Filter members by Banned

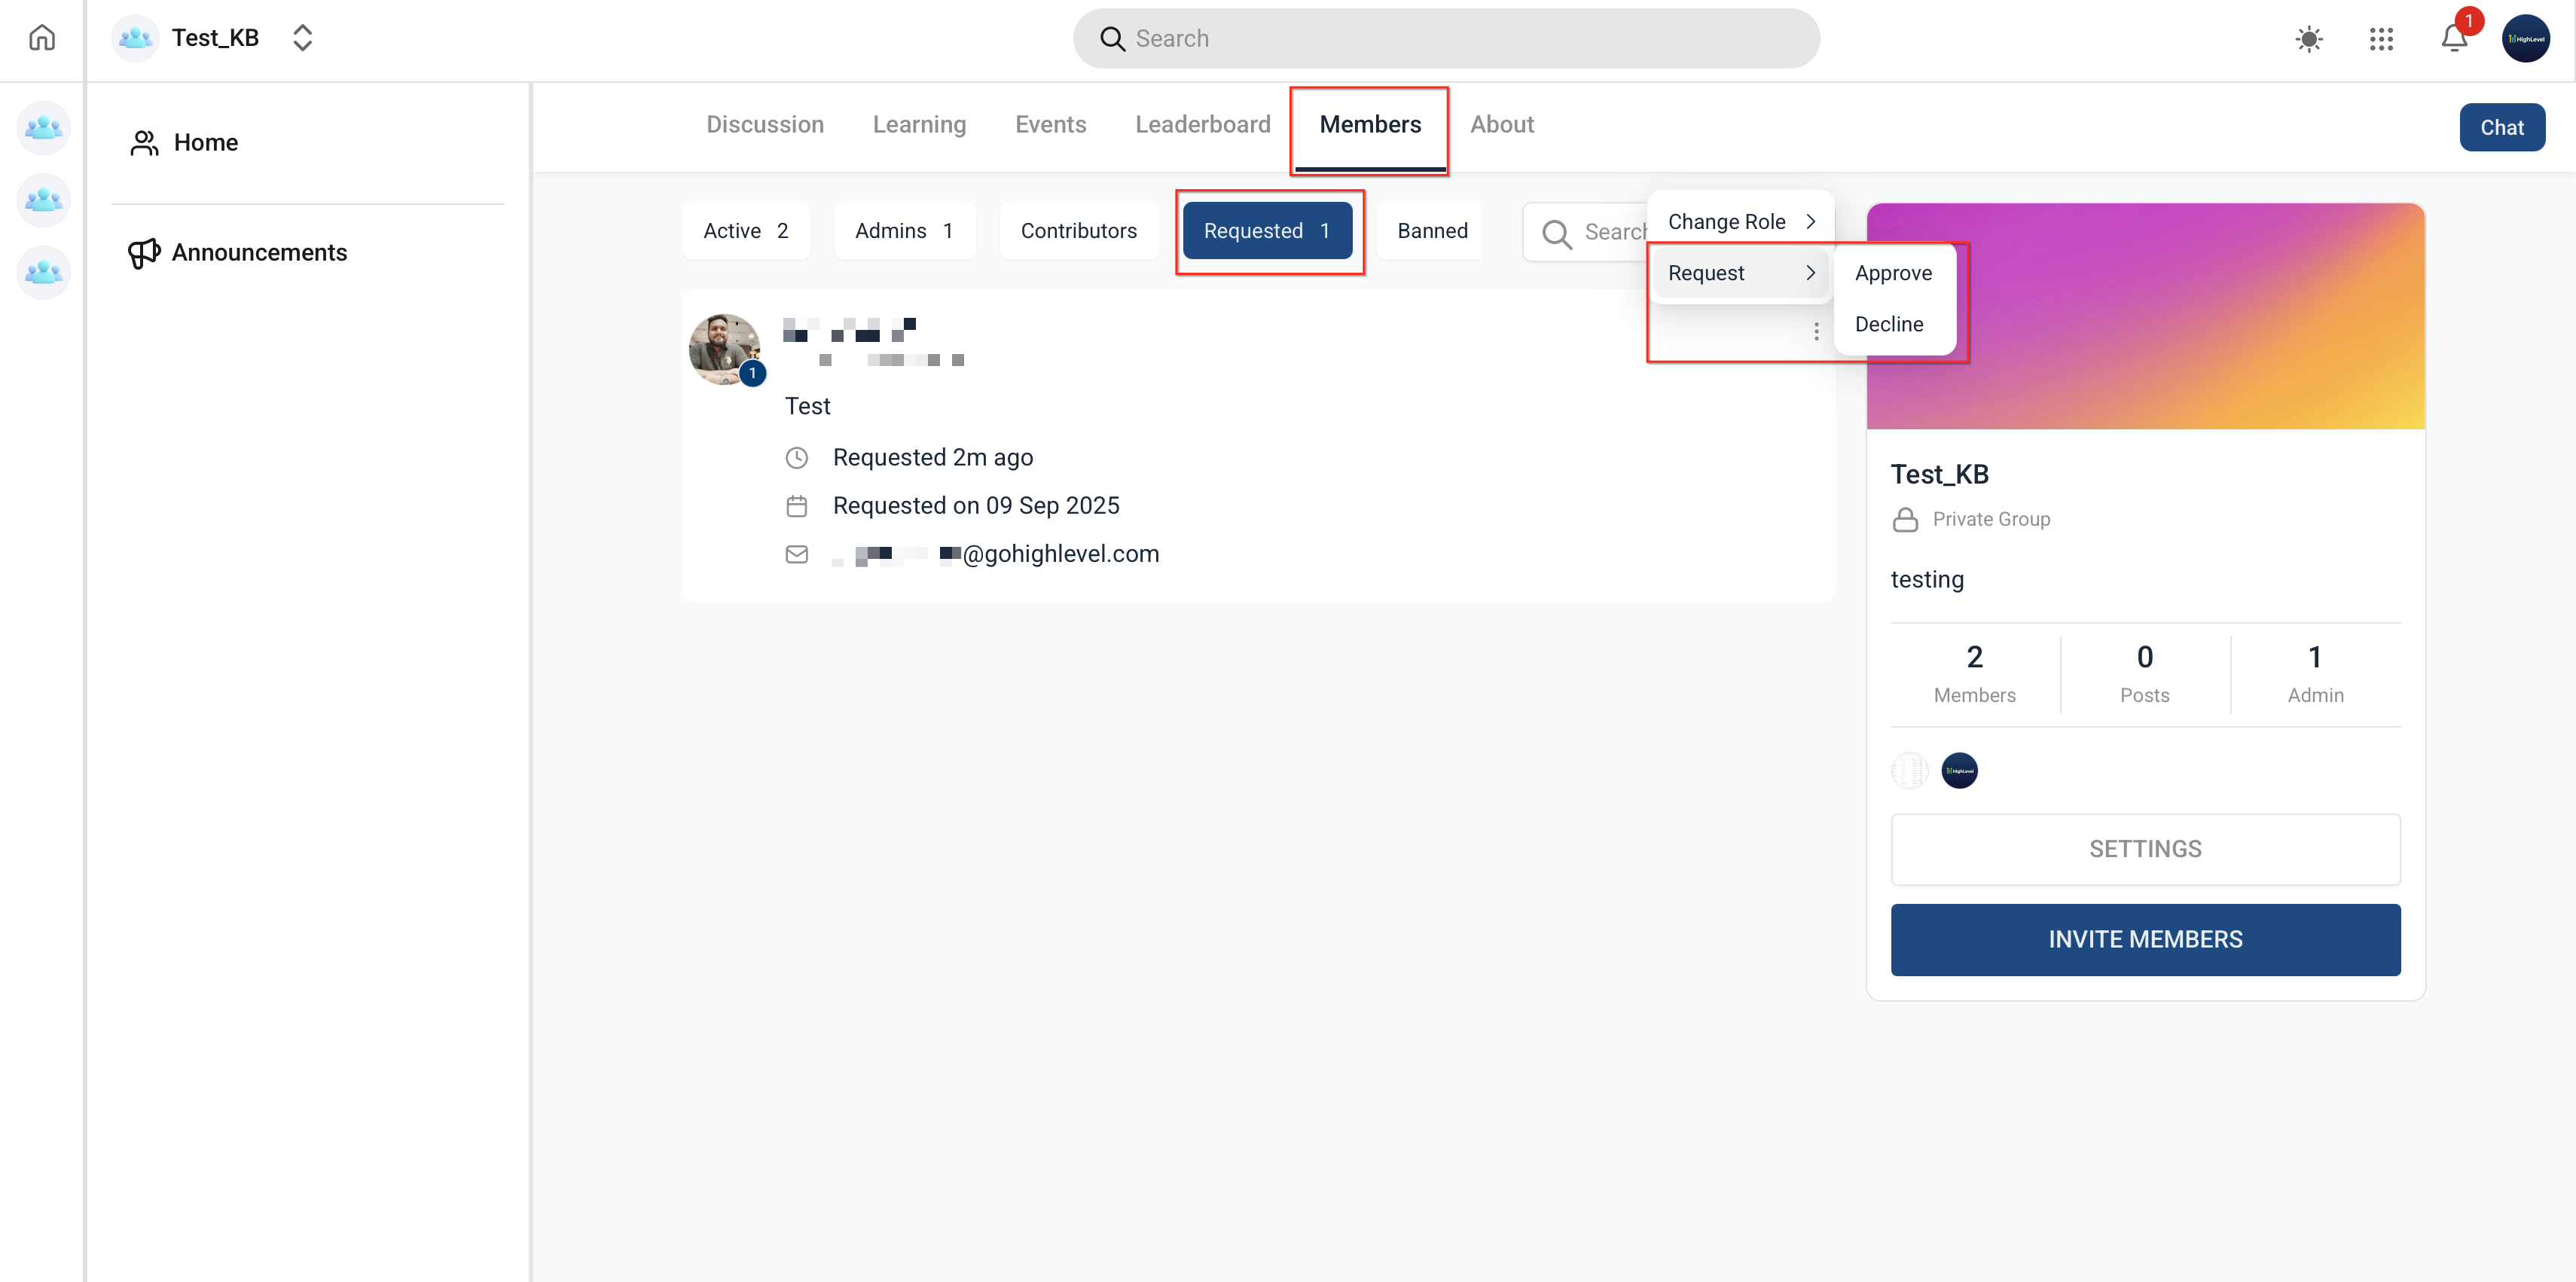(x=1431, y=231)
